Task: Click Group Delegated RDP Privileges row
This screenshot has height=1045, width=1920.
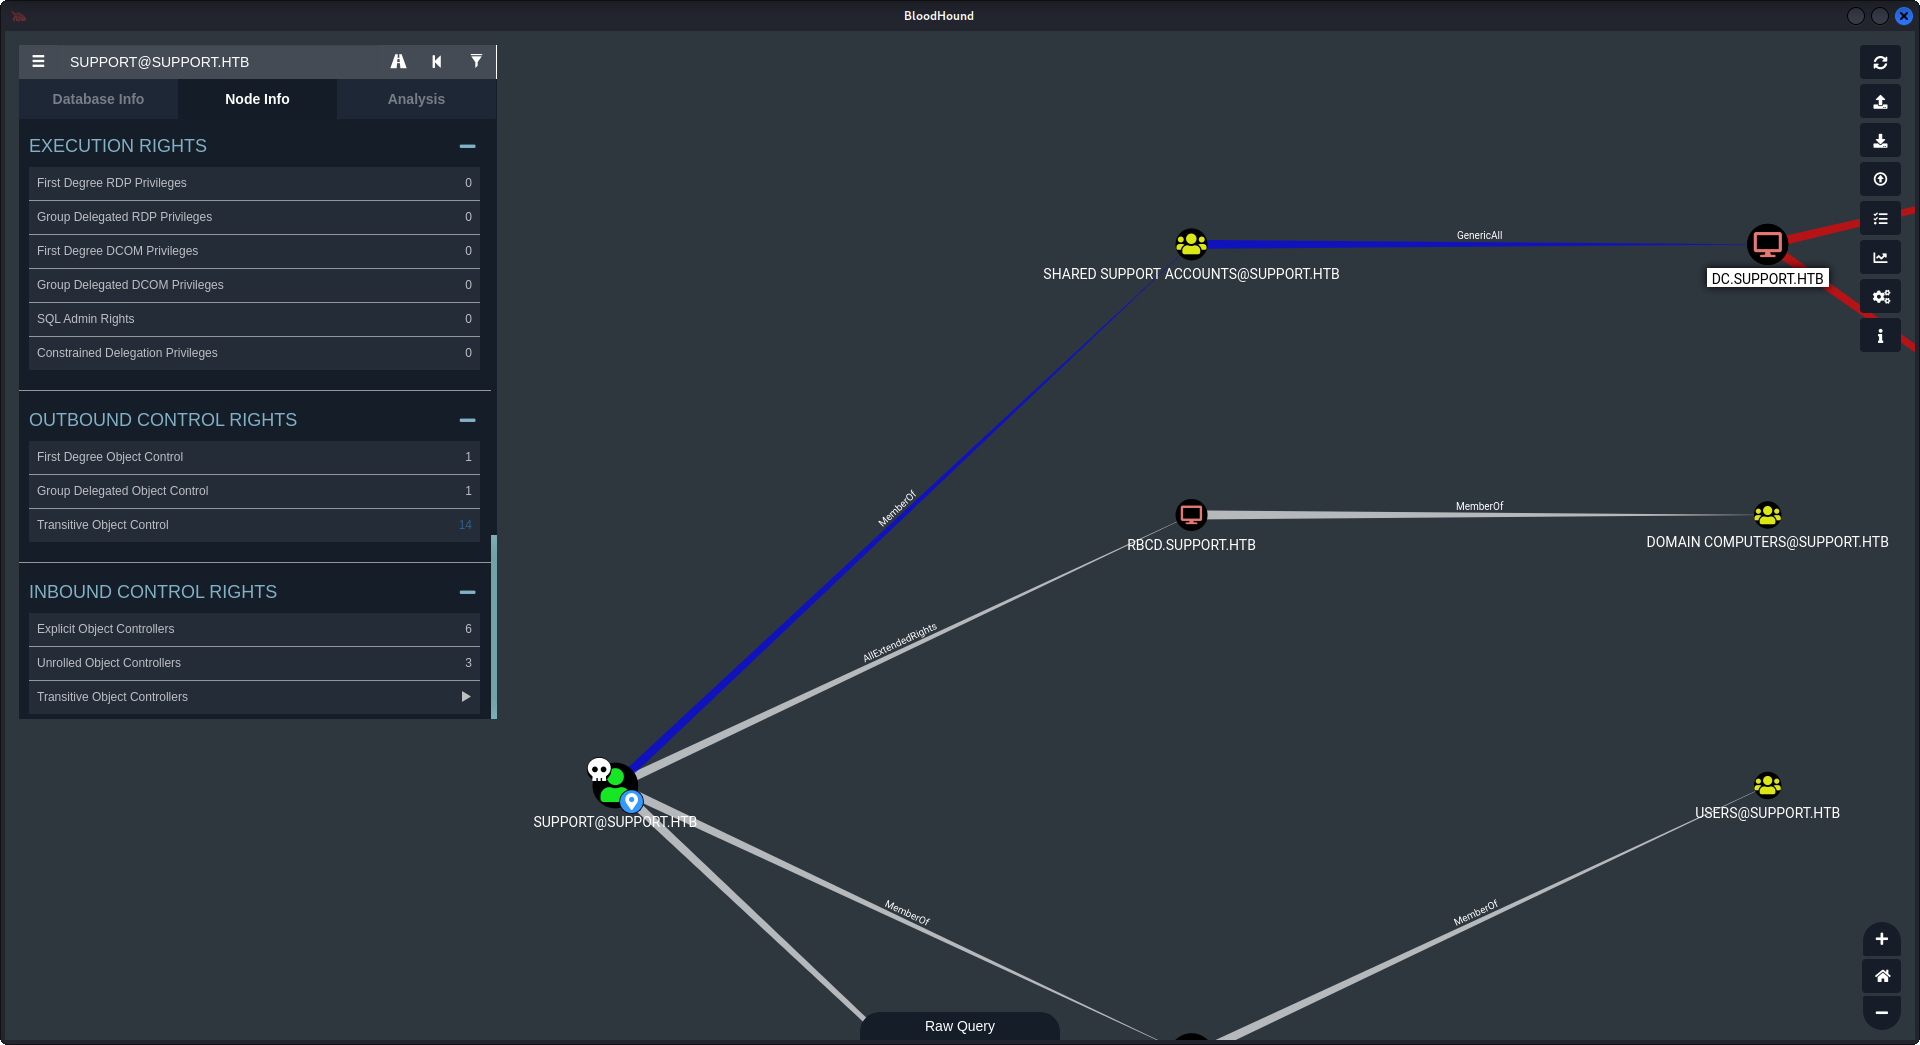Action: [254, 217]
